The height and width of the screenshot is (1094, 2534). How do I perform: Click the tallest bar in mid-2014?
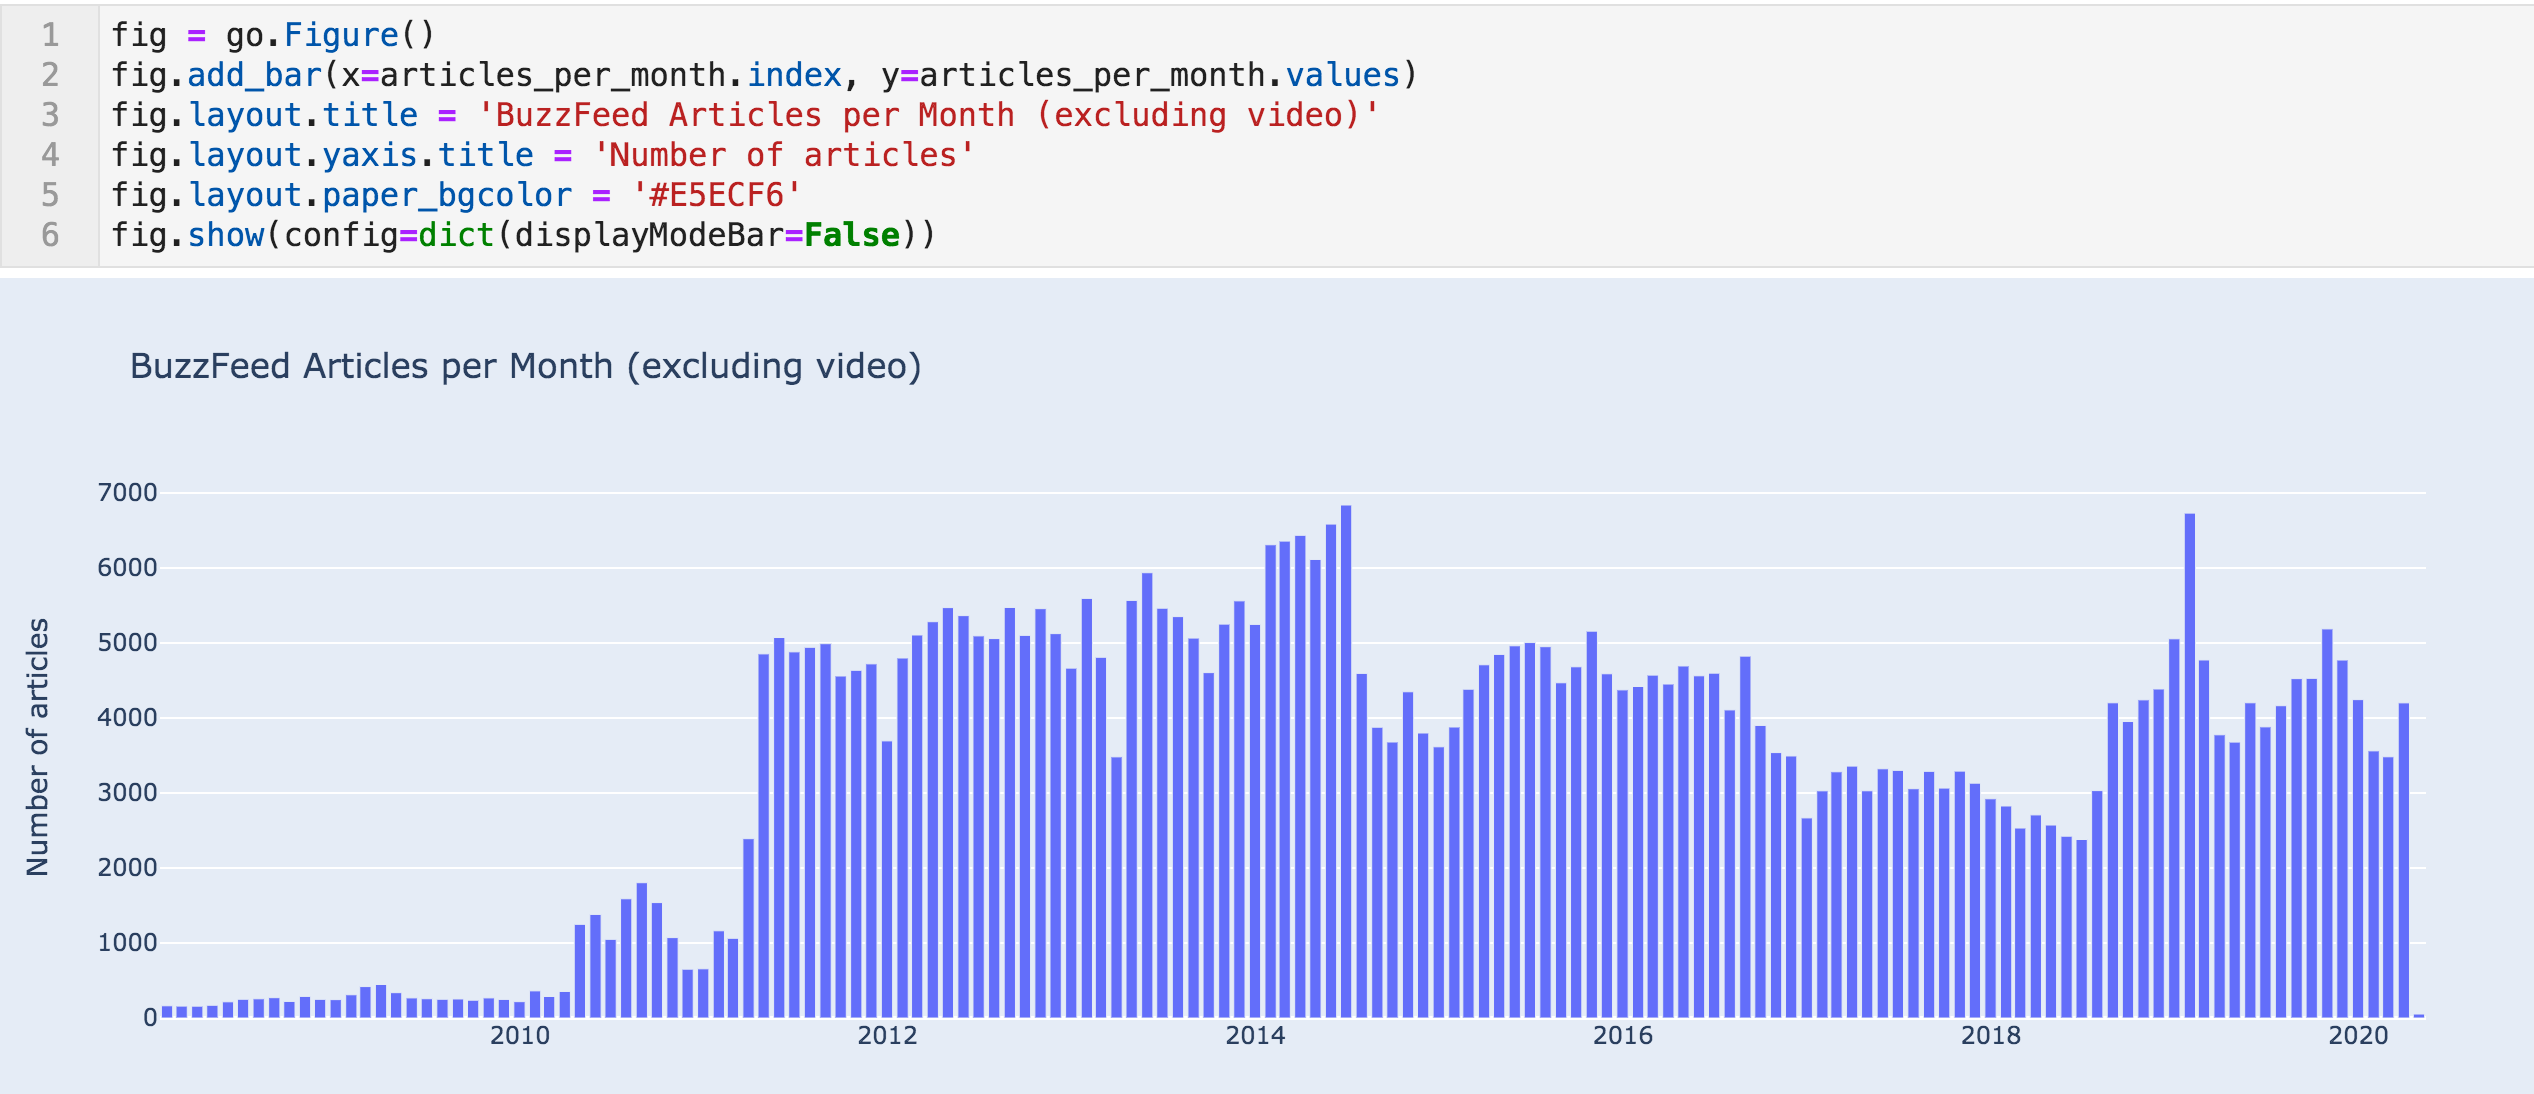click(x=1346, y=761)
